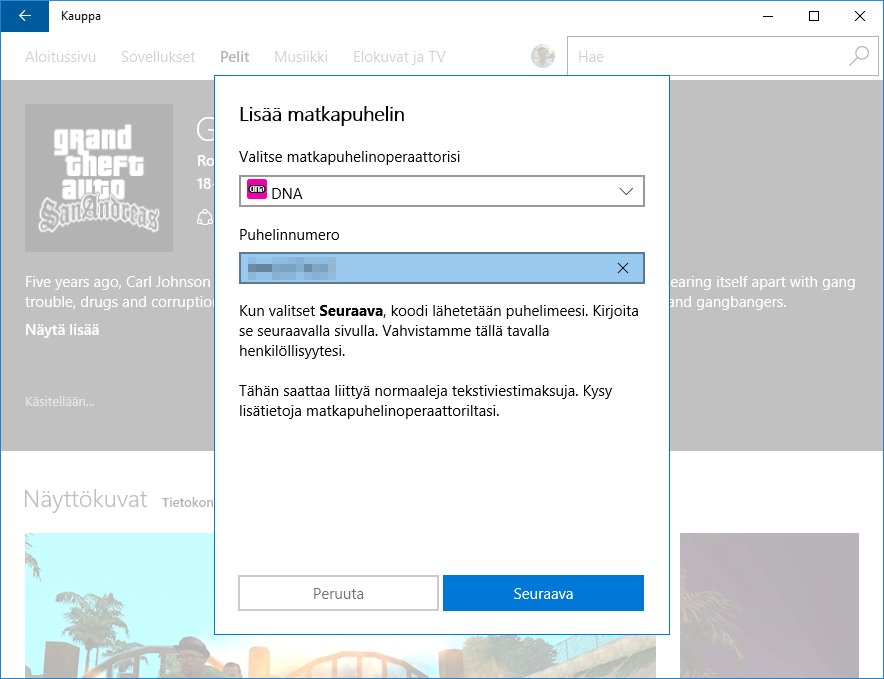Maximize the Kauppa window
The width and height of the screenshot is (884, 679).
tap(814, 16)
